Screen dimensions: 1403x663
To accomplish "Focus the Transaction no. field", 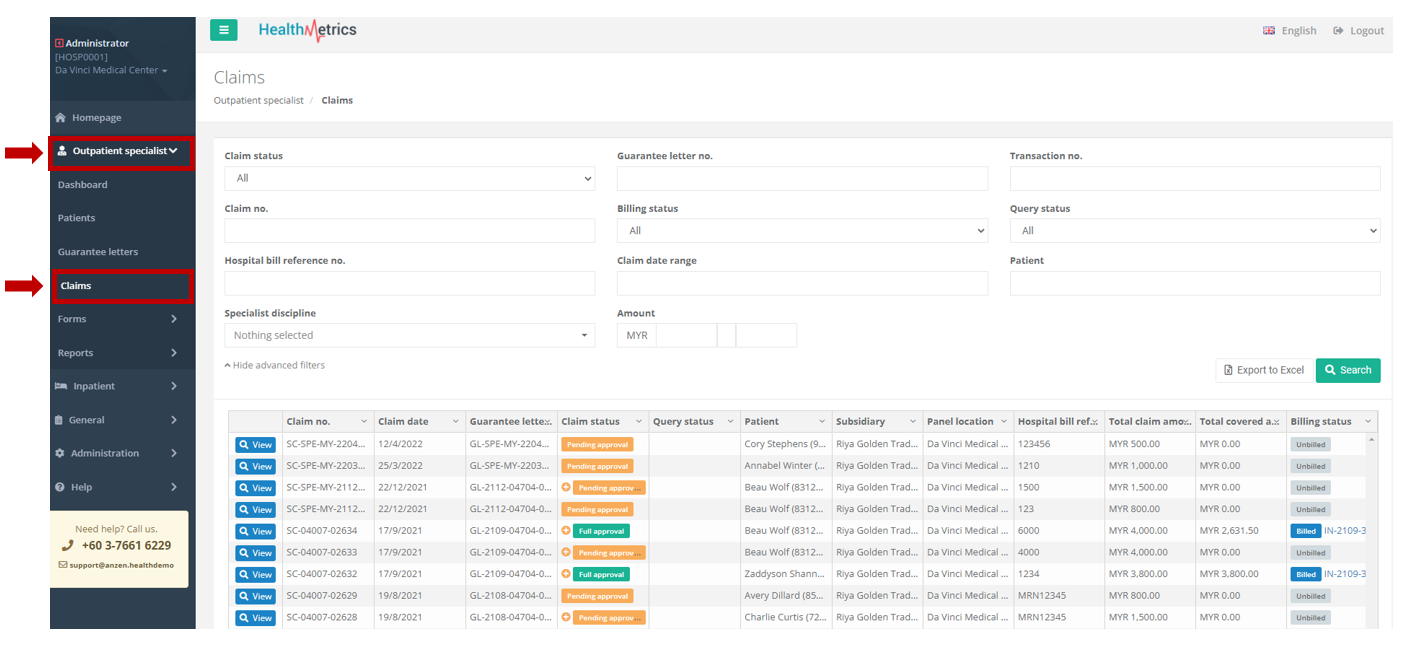I will [x=1195, y=178].
